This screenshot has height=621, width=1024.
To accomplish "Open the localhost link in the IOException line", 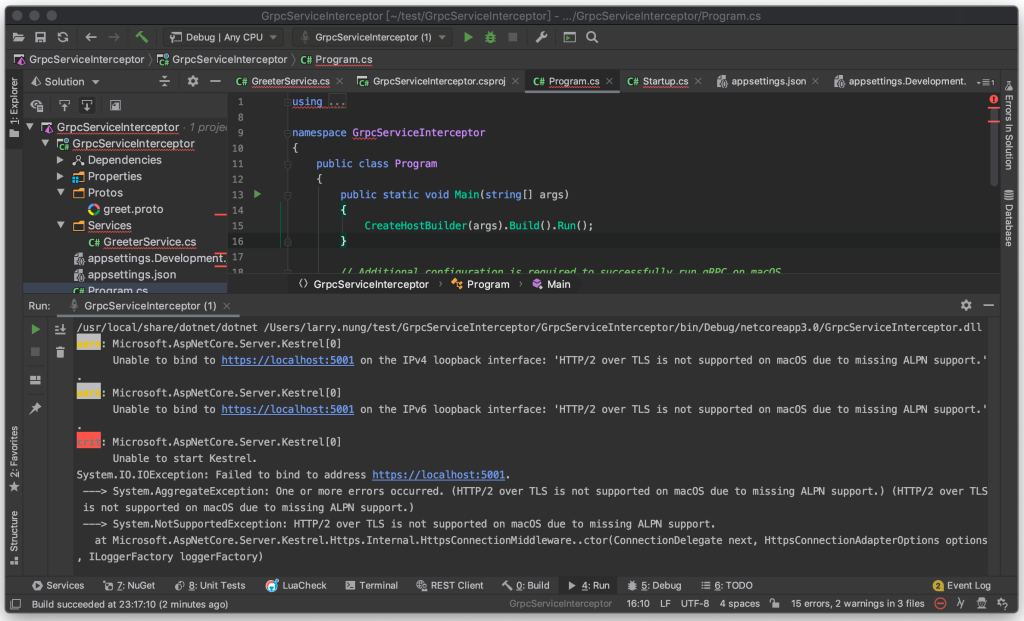I will (438, 475).
